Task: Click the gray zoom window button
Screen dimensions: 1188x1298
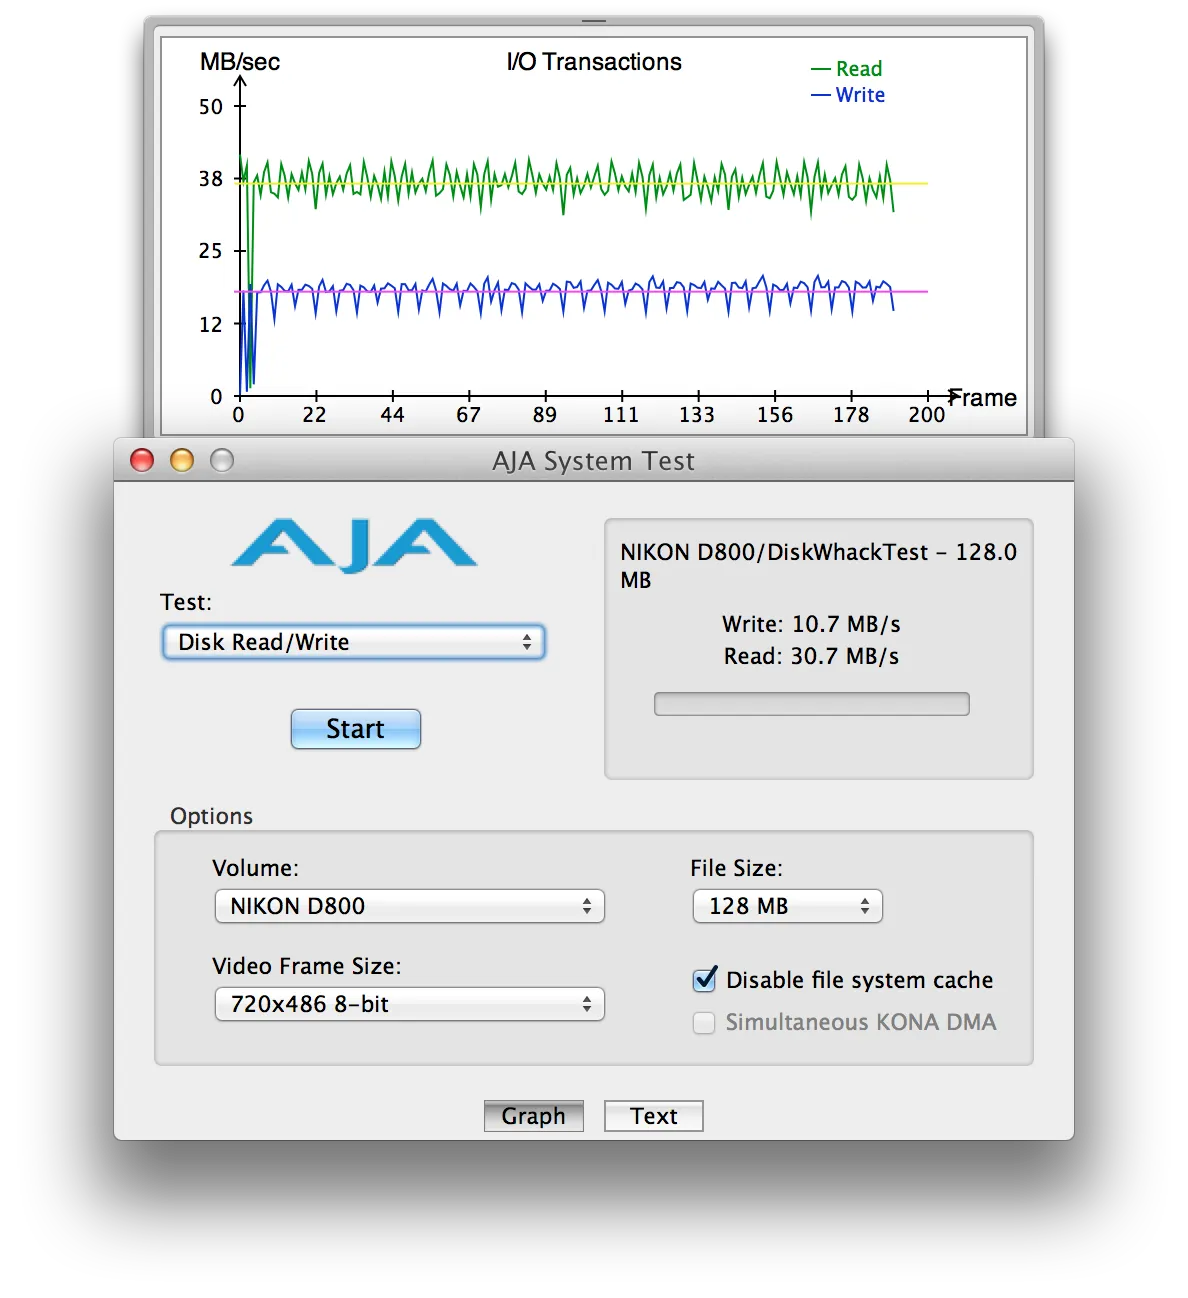Action: point(222,460)
